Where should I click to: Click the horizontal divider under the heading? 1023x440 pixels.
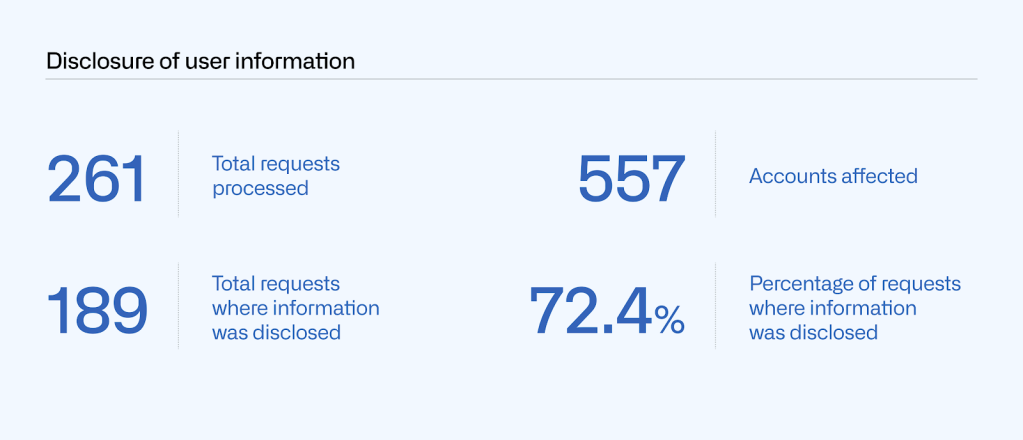coord(511,79)
